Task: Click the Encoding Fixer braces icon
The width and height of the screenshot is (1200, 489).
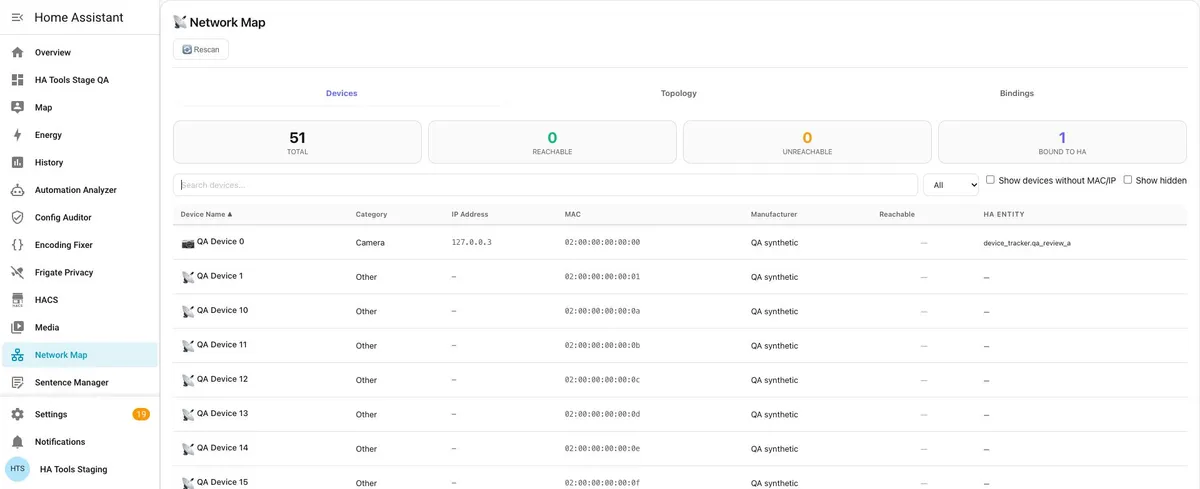Action: coord(17,245)
